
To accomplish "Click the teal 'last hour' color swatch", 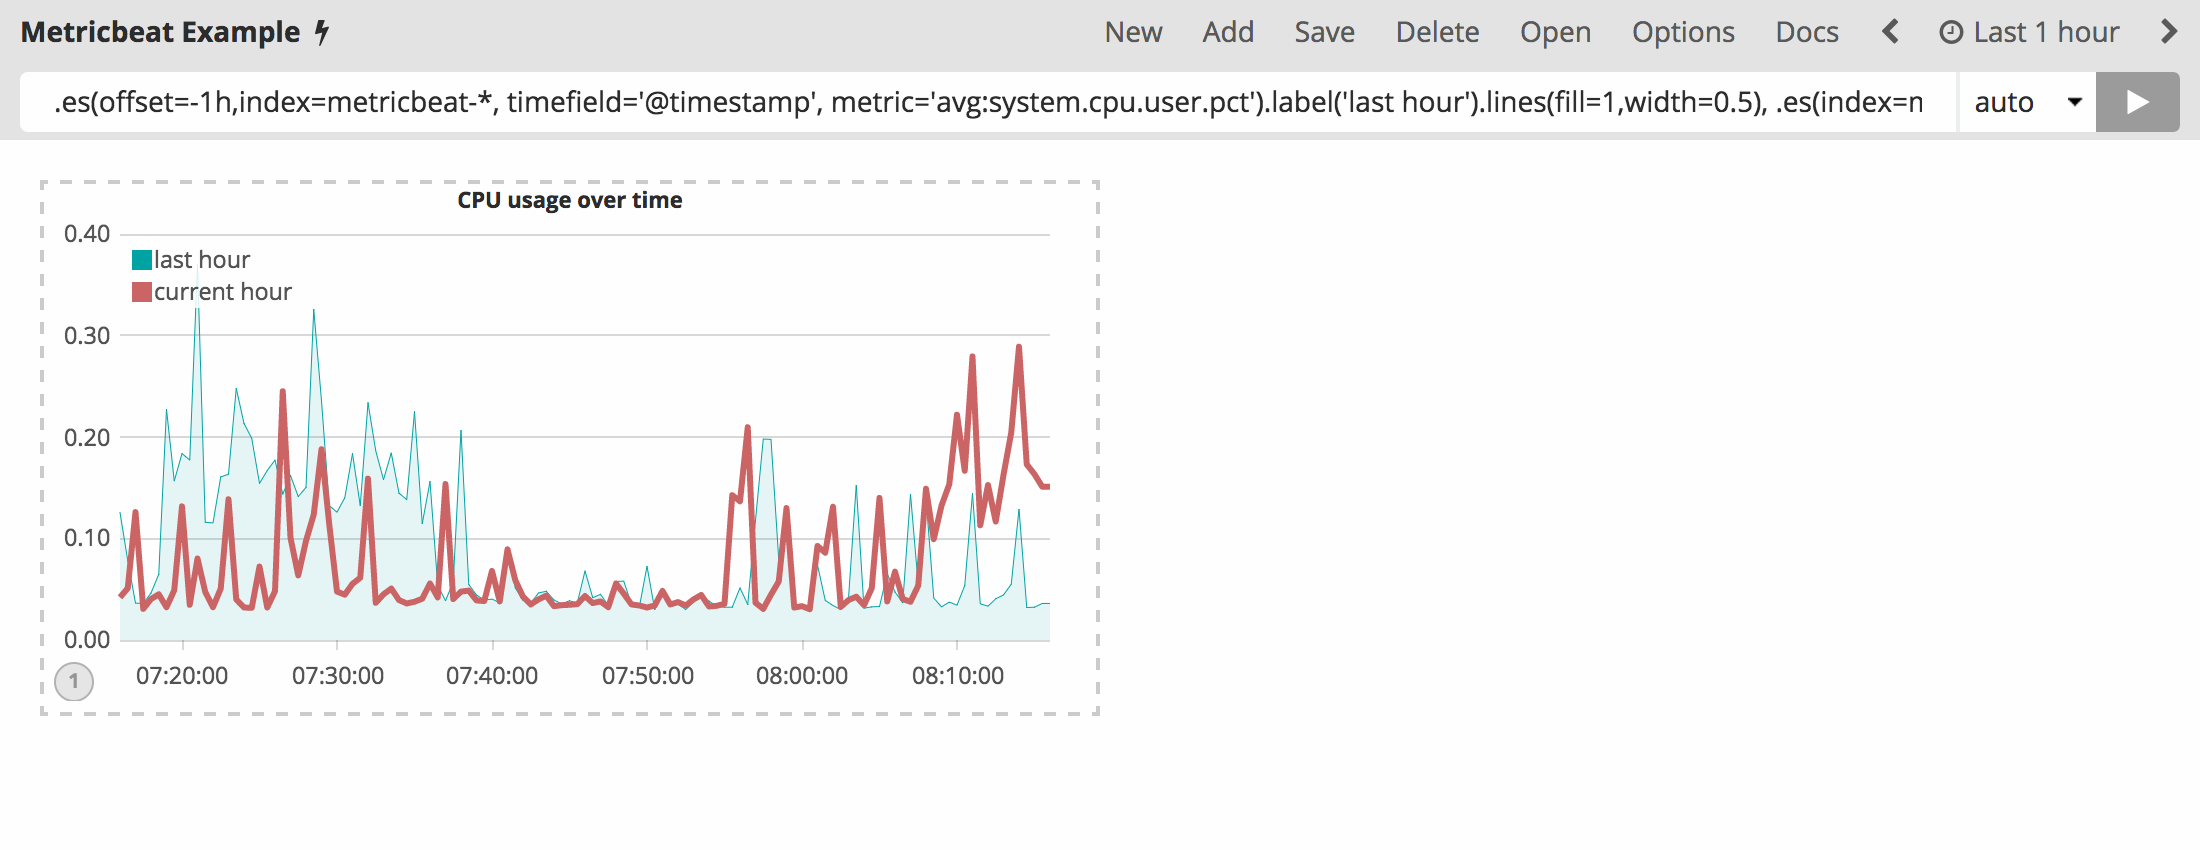I will 142,260.
